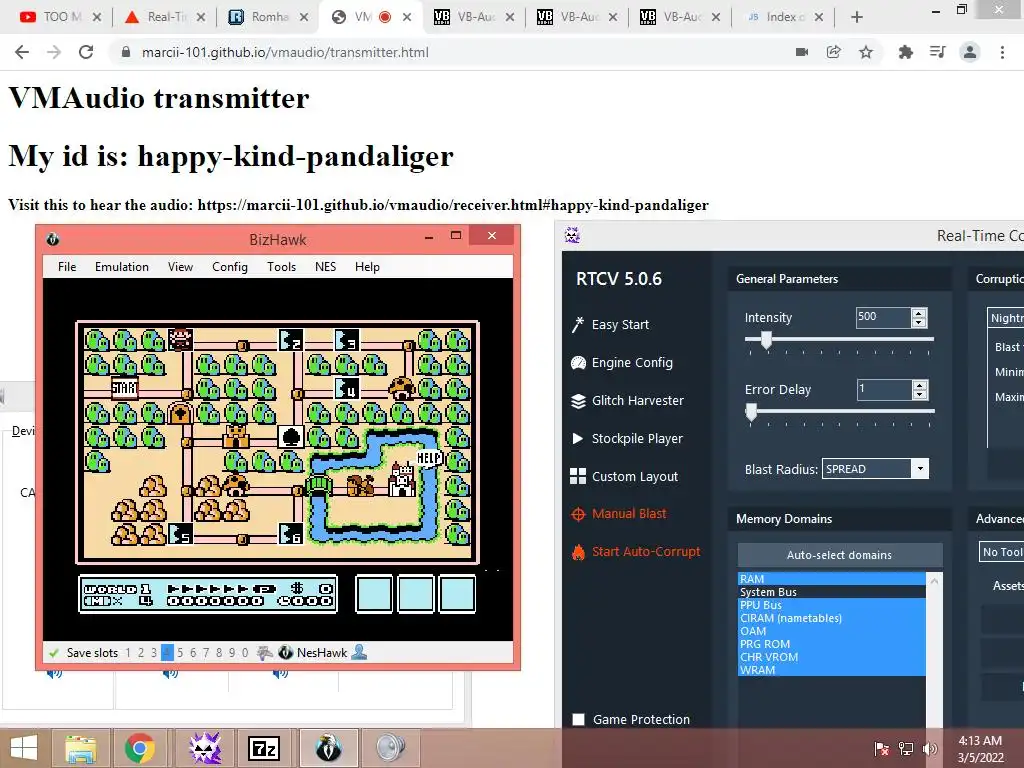Screen dimensions: 1024x768
Task: Toggle the CHR VROM memory domain
Action: click(831, 657)
